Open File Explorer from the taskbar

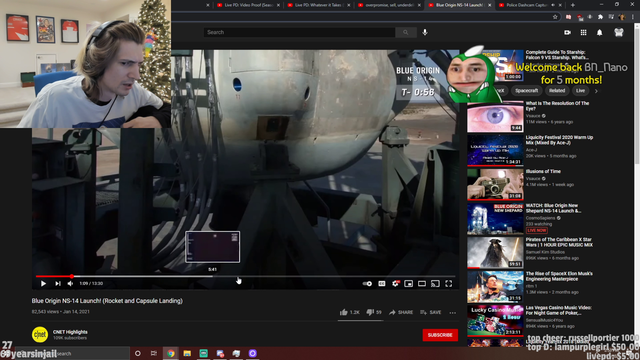[x=187, y=353]
